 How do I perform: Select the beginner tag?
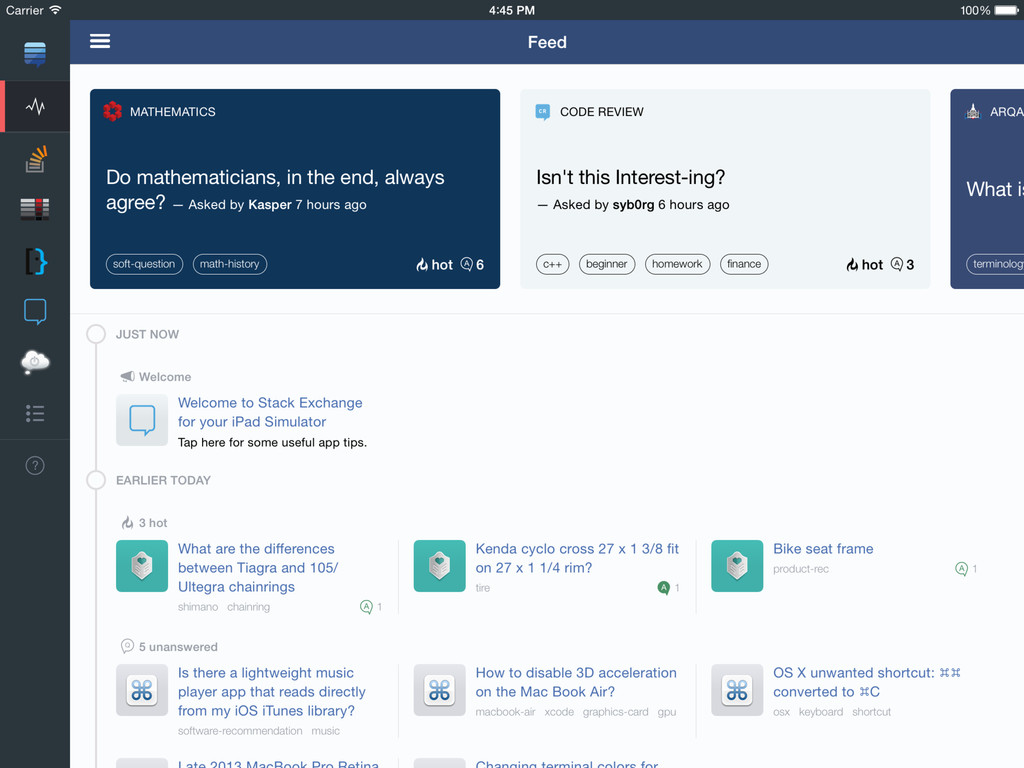607,264
